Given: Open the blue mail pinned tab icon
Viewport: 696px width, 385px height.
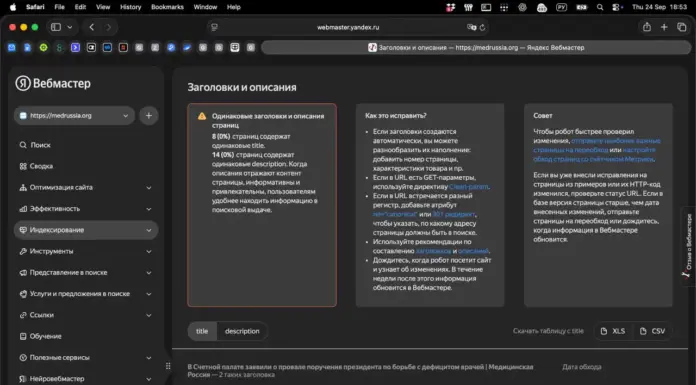Looking at the screenshot, I should pos(12,48).
